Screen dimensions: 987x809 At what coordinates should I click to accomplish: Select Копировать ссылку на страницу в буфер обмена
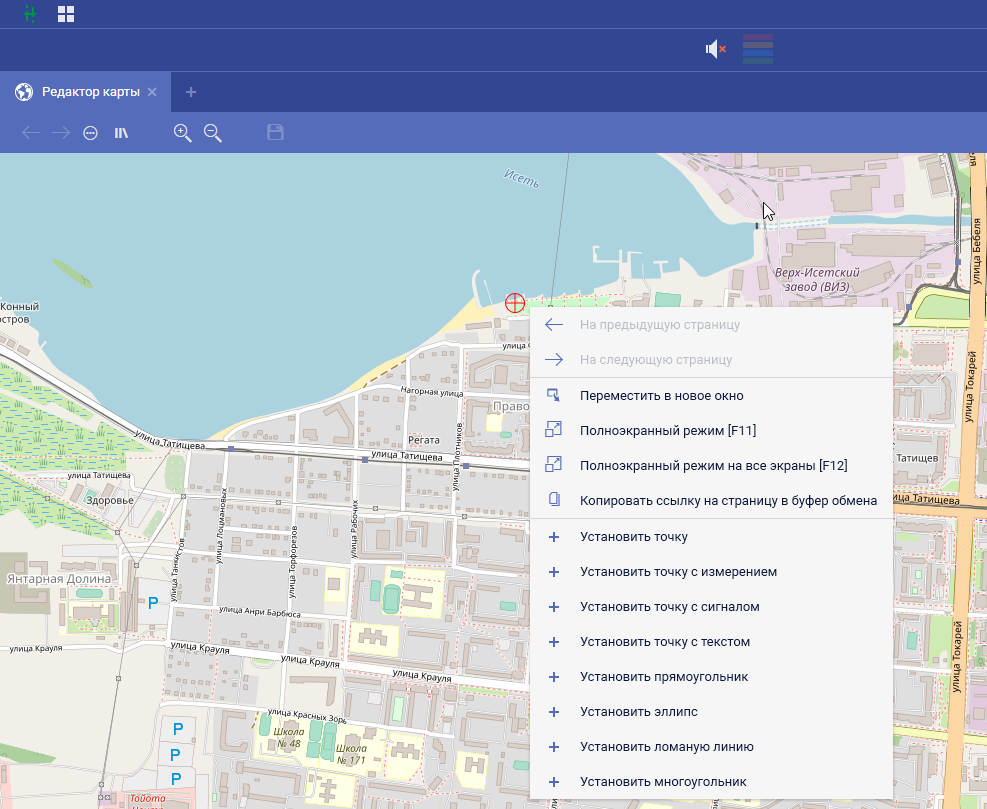pyautogui.click(x=728, y=500)
